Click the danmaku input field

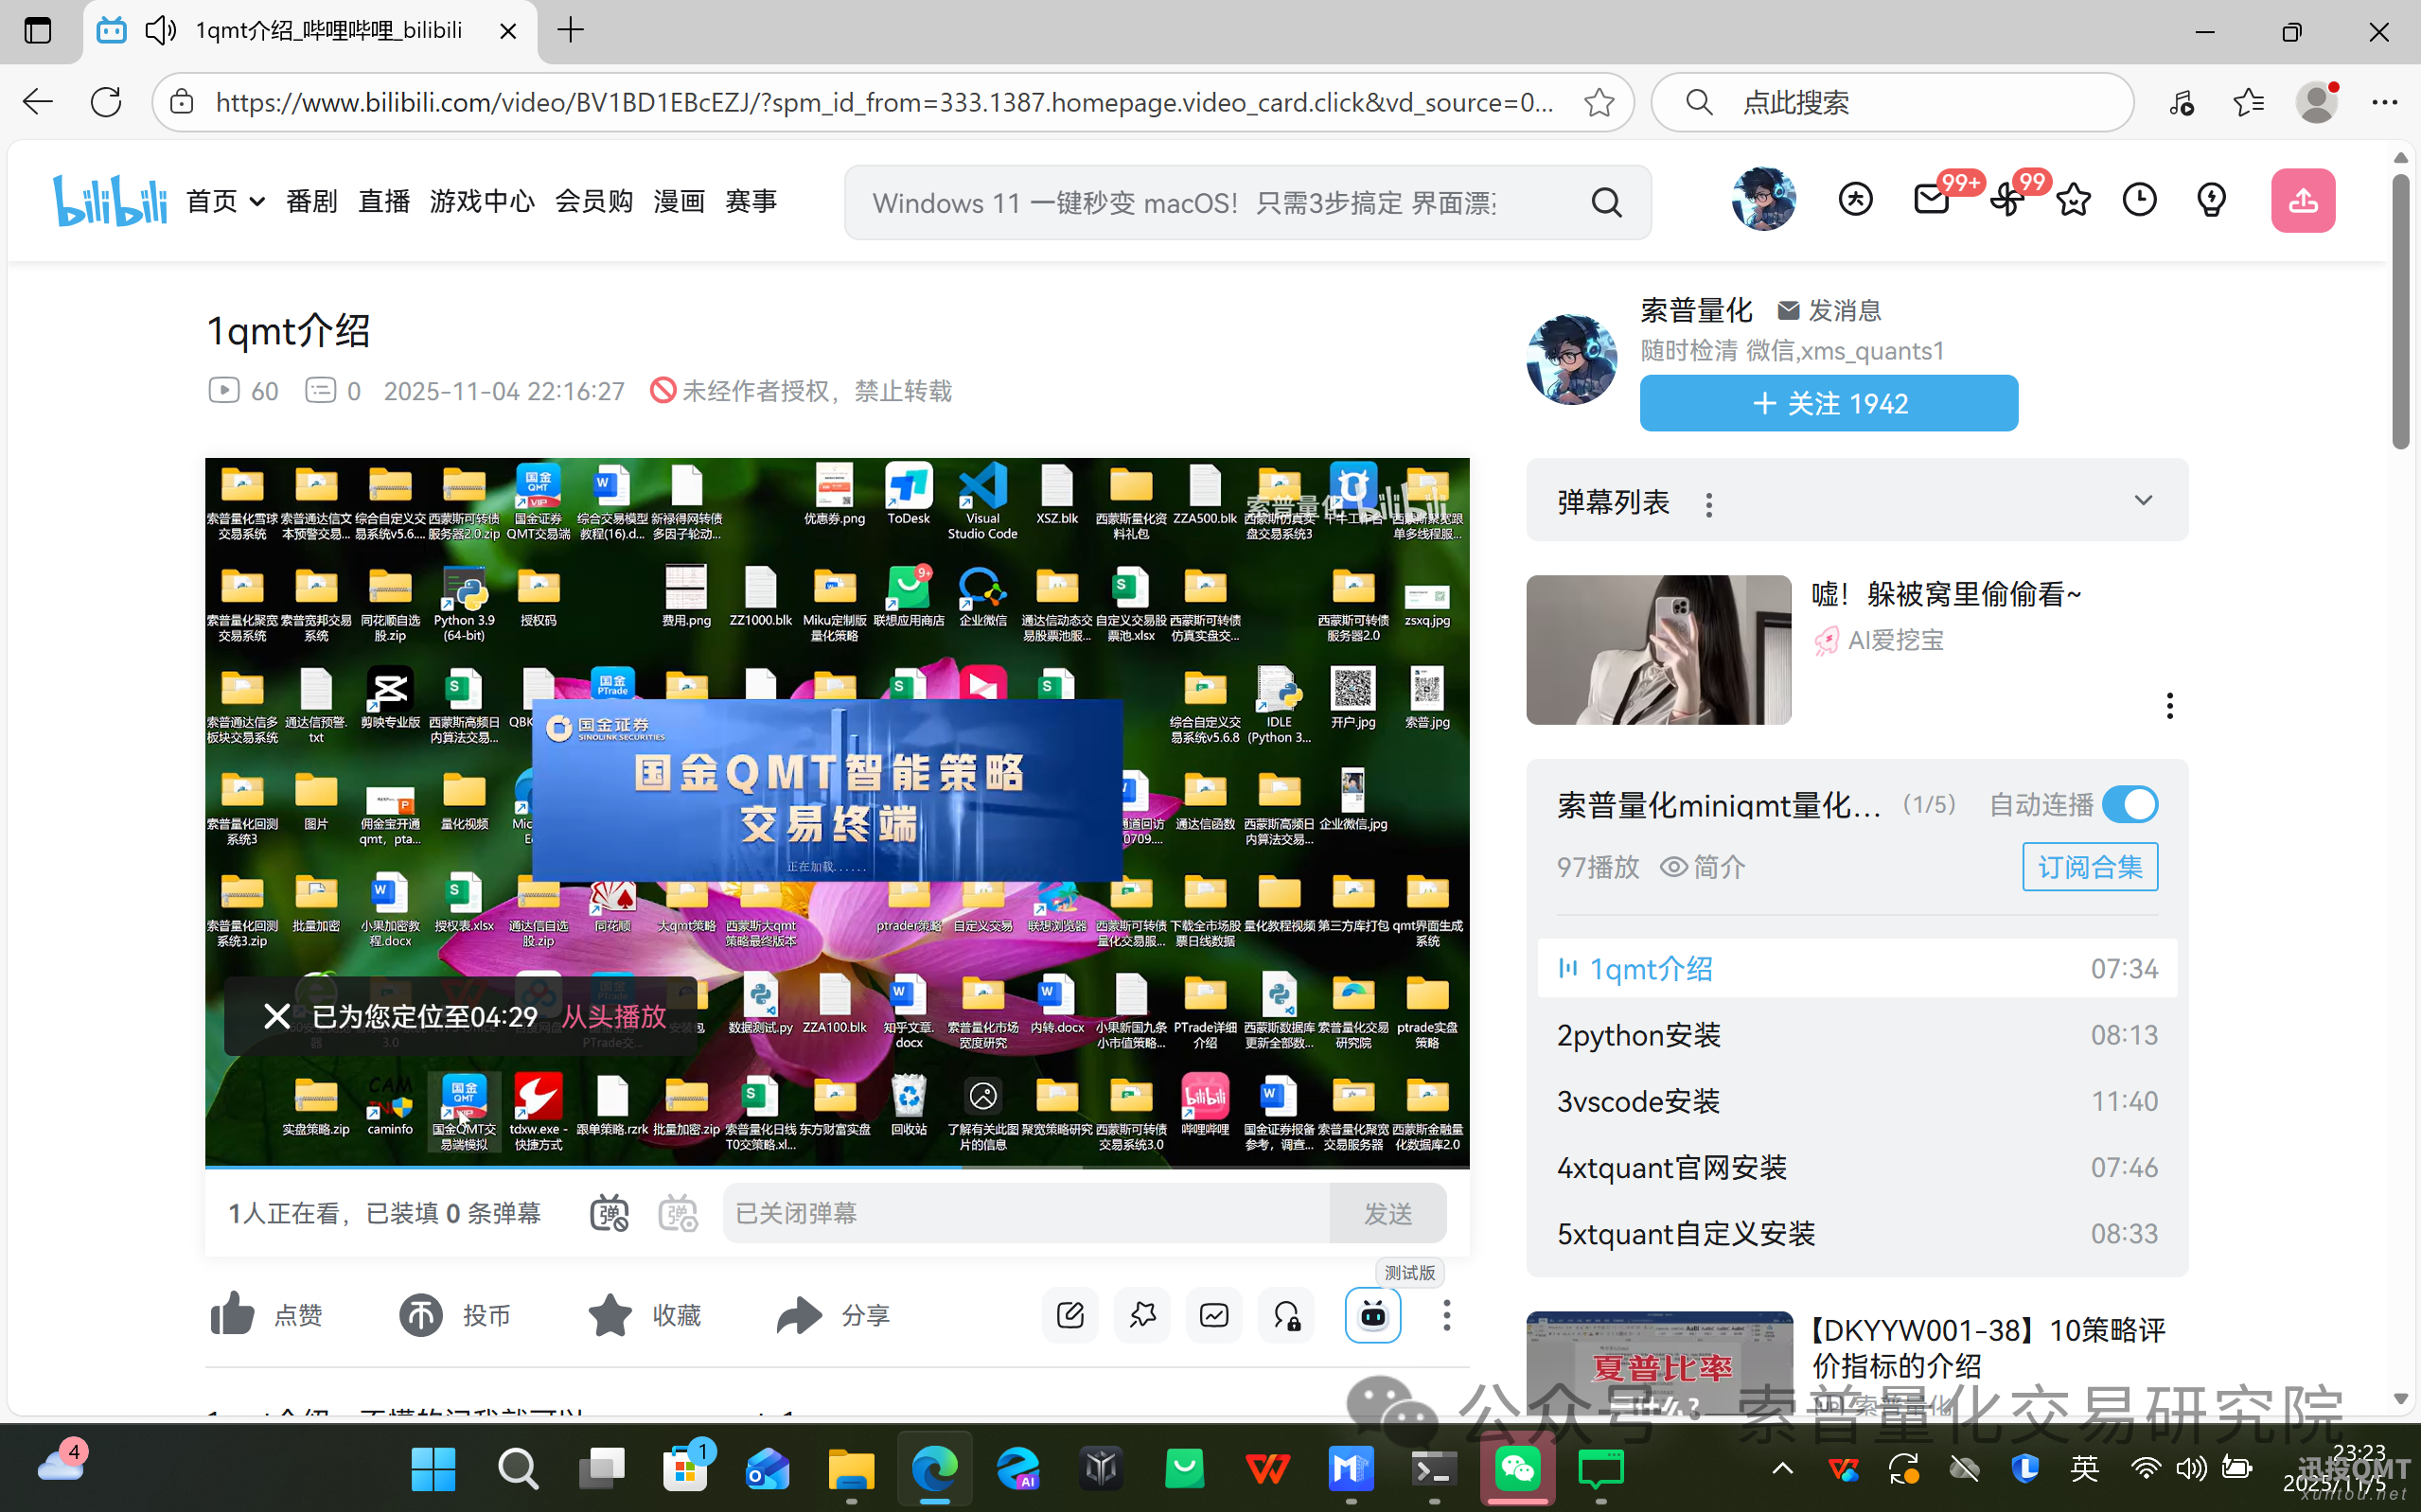click(x=1020, y=1213)
